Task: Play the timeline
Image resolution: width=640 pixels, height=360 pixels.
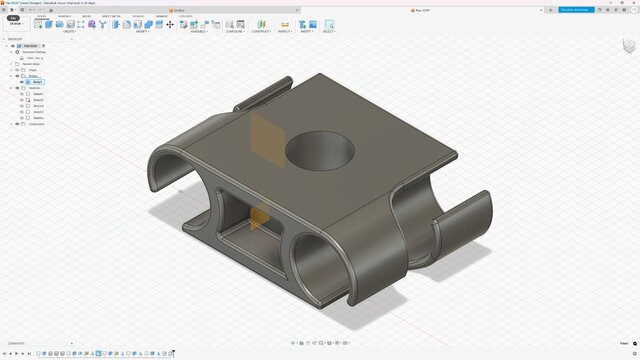Action: (x=16, y=353)
